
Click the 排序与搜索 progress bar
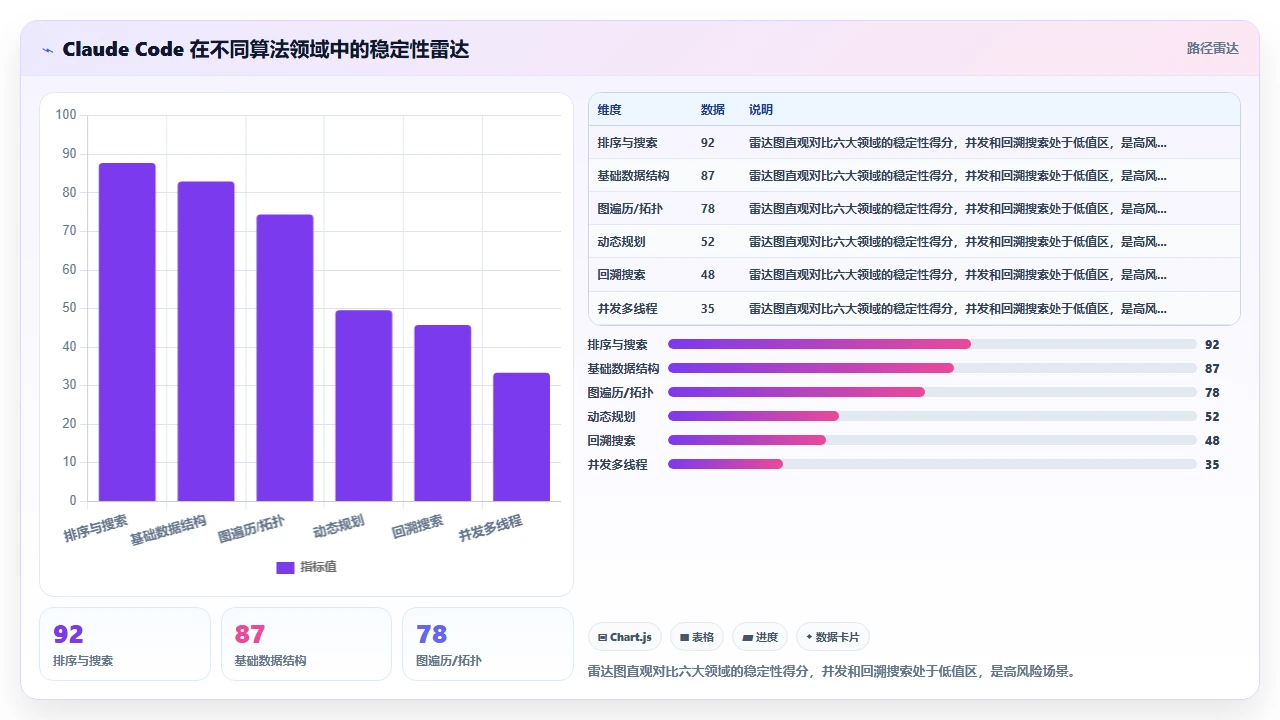[x=932, y=344]
